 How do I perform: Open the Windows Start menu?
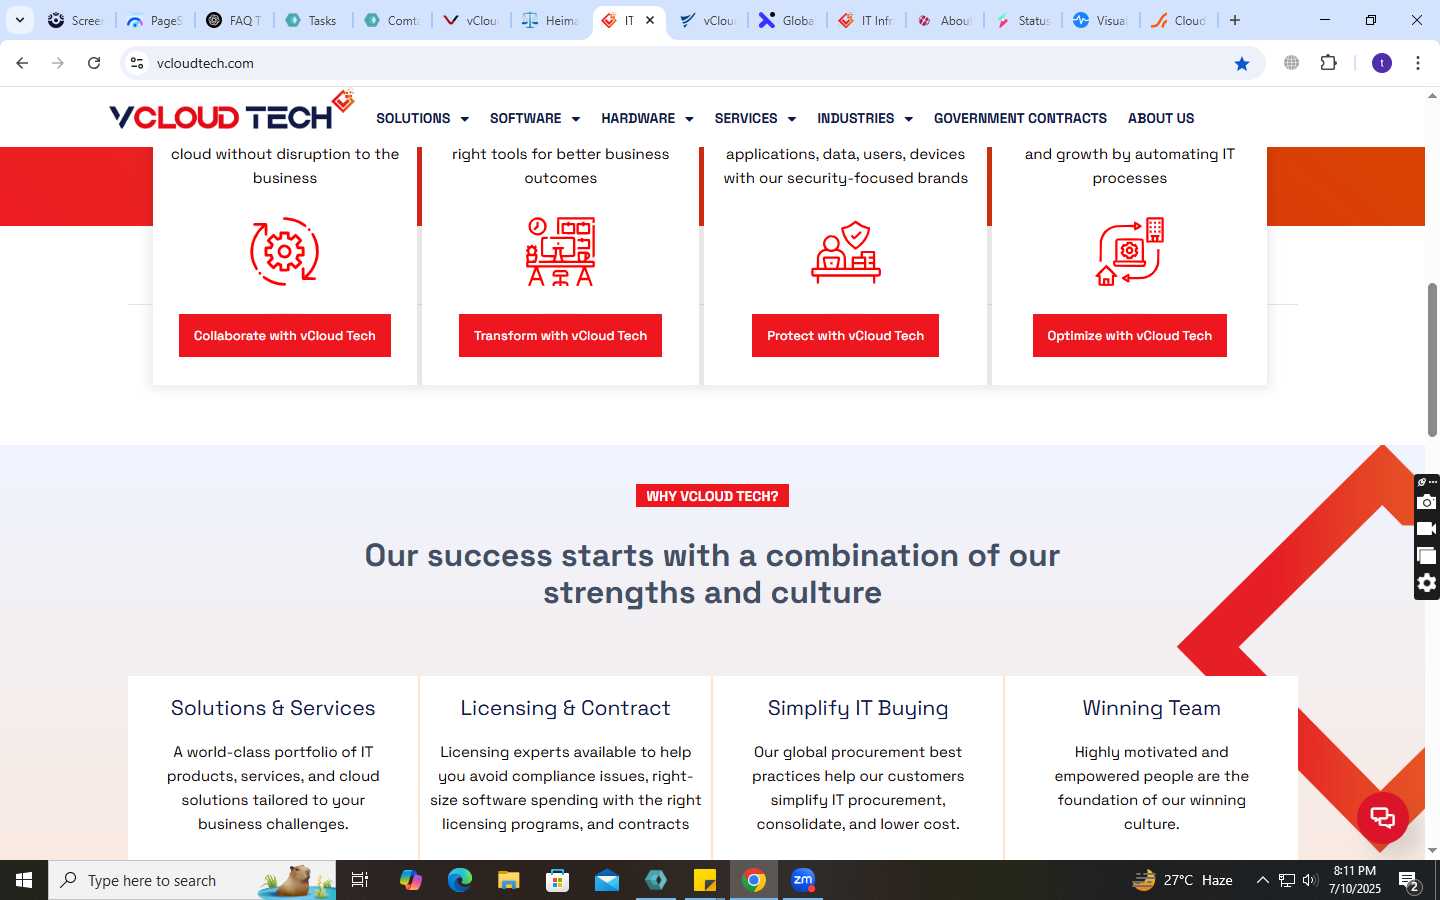coord(24,880)
